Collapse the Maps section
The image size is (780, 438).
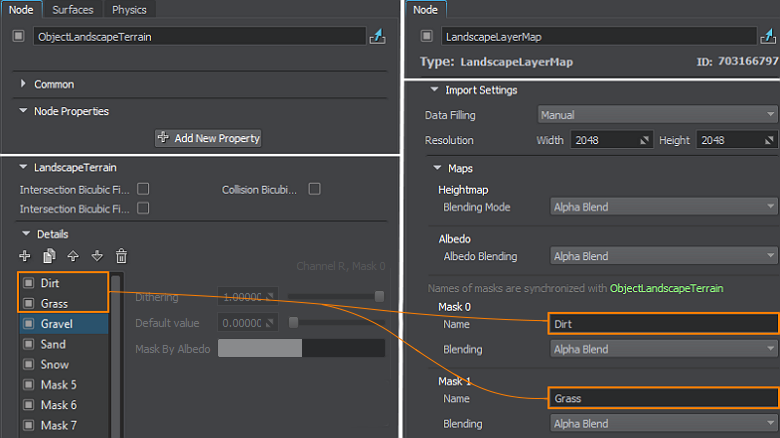[437, 168]
